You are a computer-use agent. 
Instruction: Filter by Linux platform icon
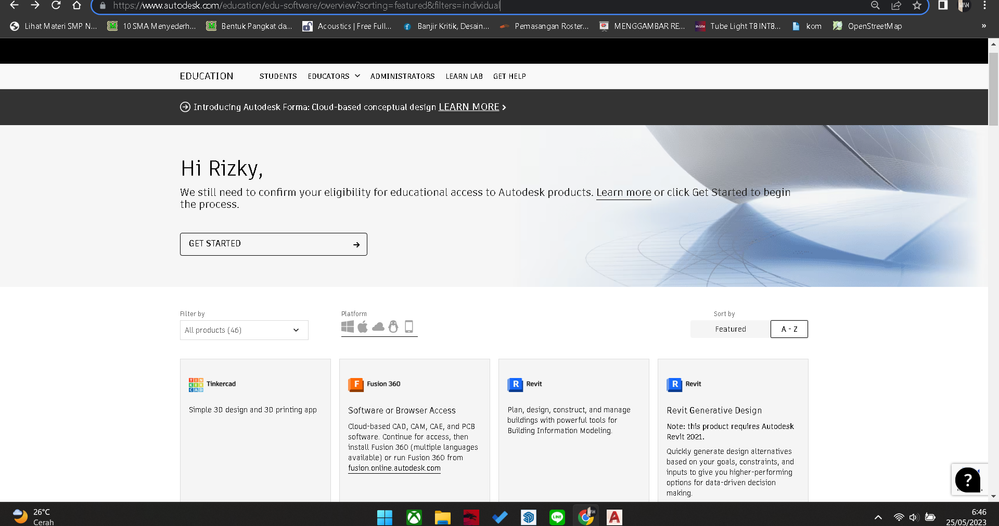click(x=393, y=327)
